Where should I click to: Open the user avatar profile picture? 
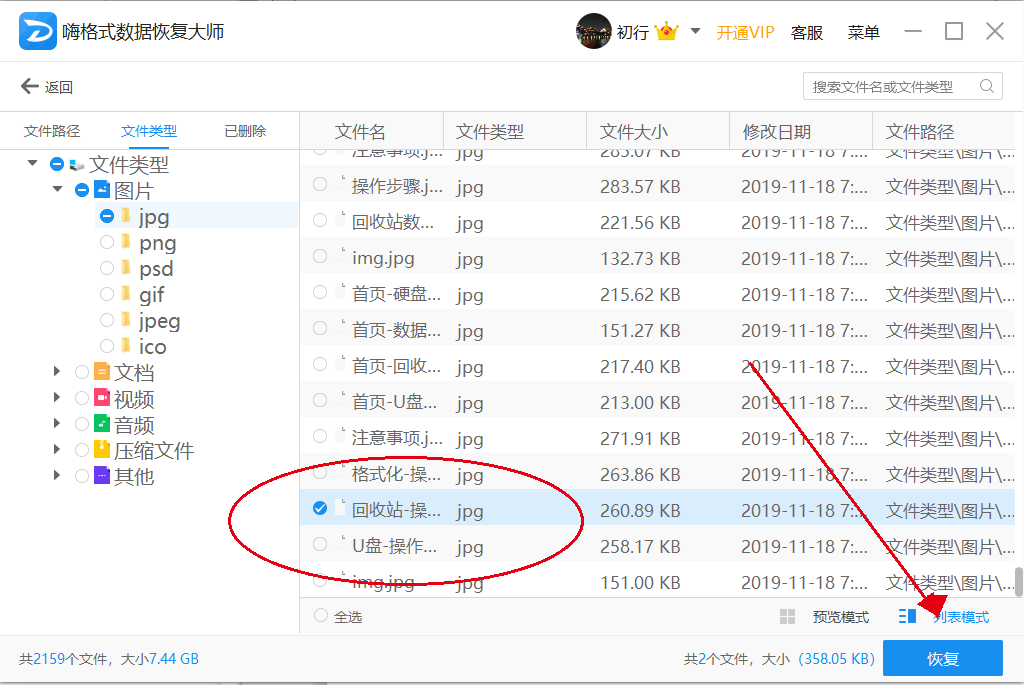(593, 31)
